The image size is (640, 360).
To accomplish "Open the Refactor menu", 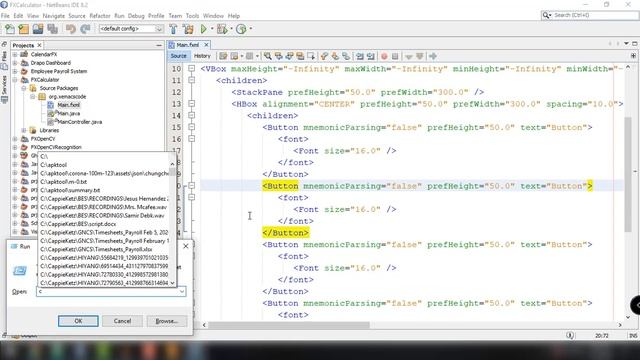I will pos(100,16).
